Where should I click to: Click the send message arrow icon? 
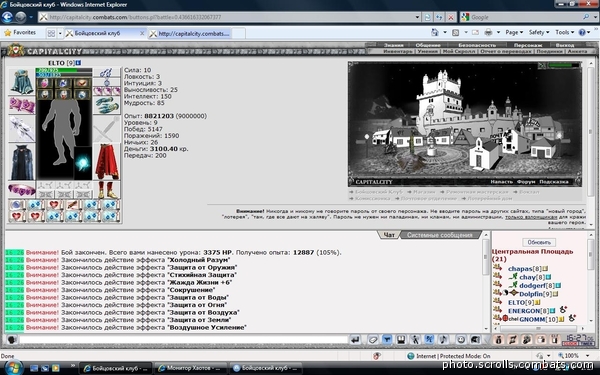tap(355, 340)
